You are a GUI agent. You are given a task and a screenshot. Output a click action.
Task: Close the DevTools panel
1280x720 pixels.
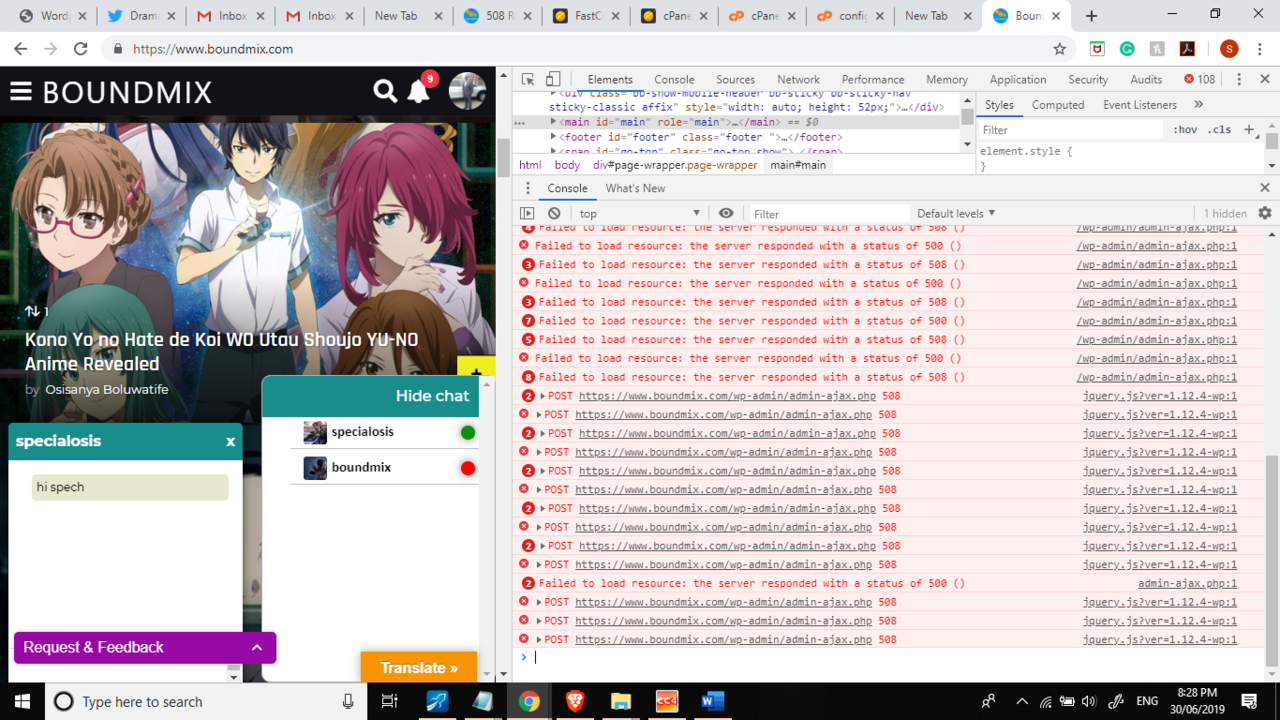(1264, 79)
